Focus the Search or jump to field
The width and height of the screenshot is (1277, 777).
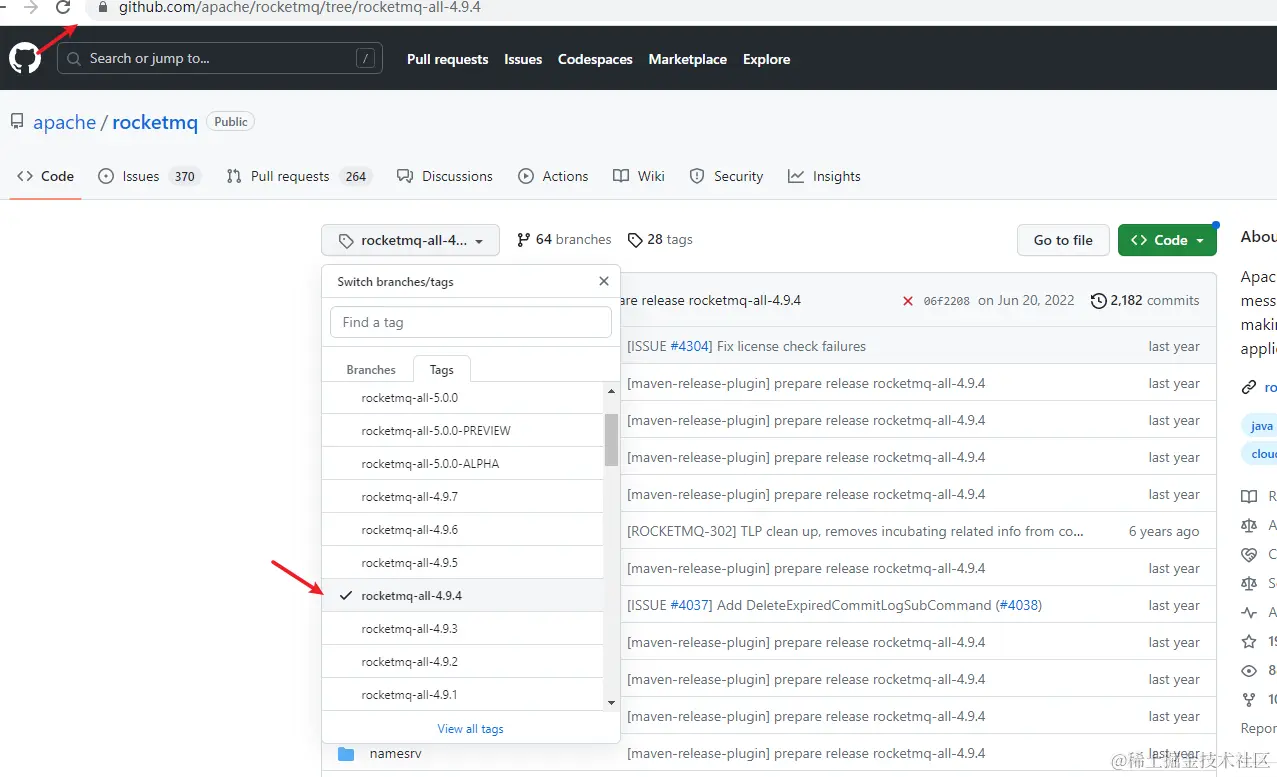point(220,58)
